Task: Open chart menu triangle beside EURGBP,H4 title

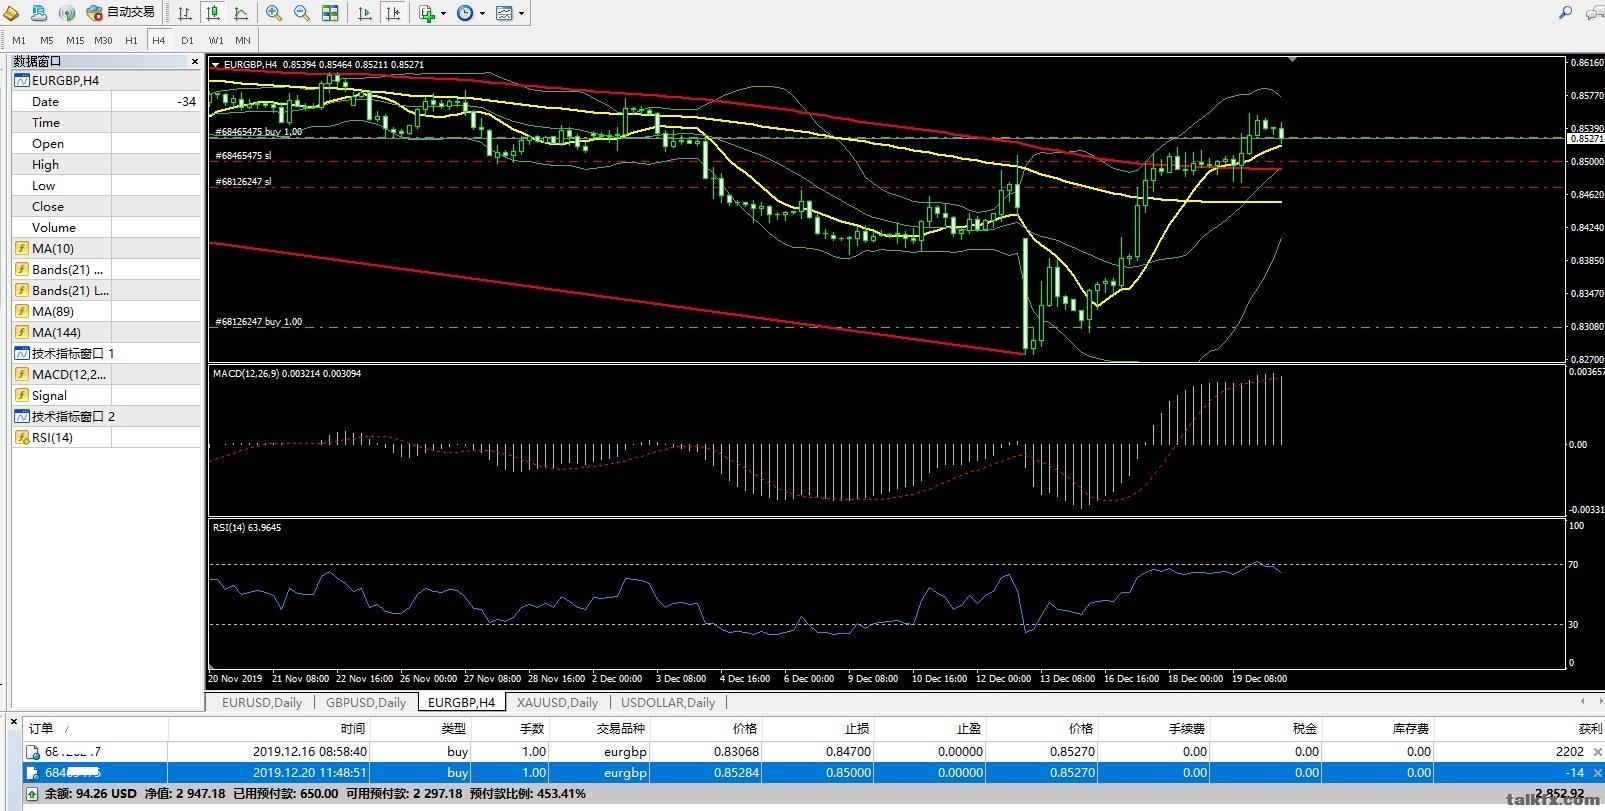Action: (216, 64)
